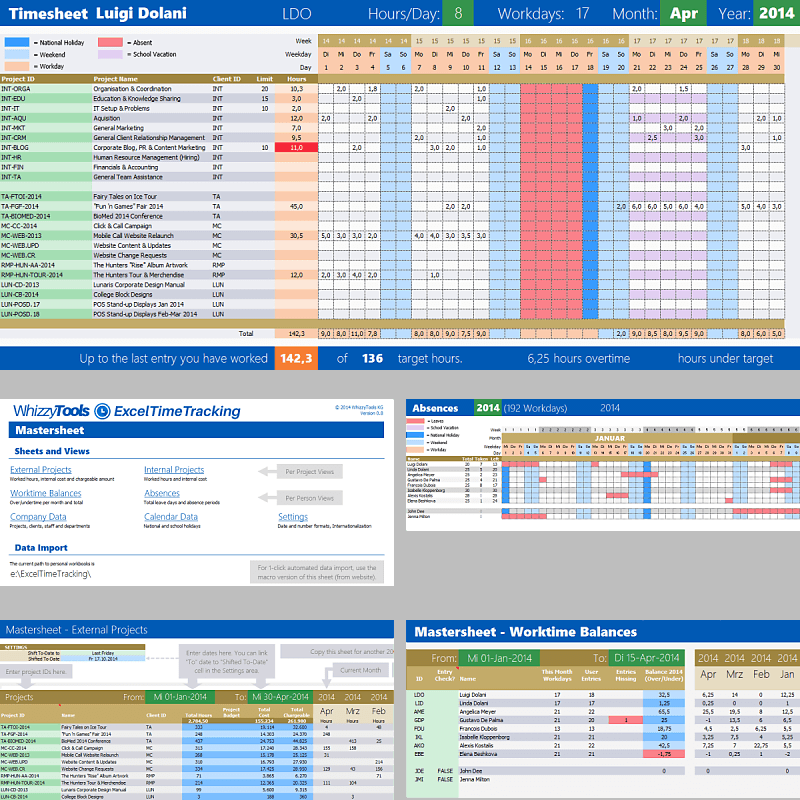Image resolution: width=800 pixels, height=800 pixels.
Task: Open the Absences sheet link
Action: [160, 493]
